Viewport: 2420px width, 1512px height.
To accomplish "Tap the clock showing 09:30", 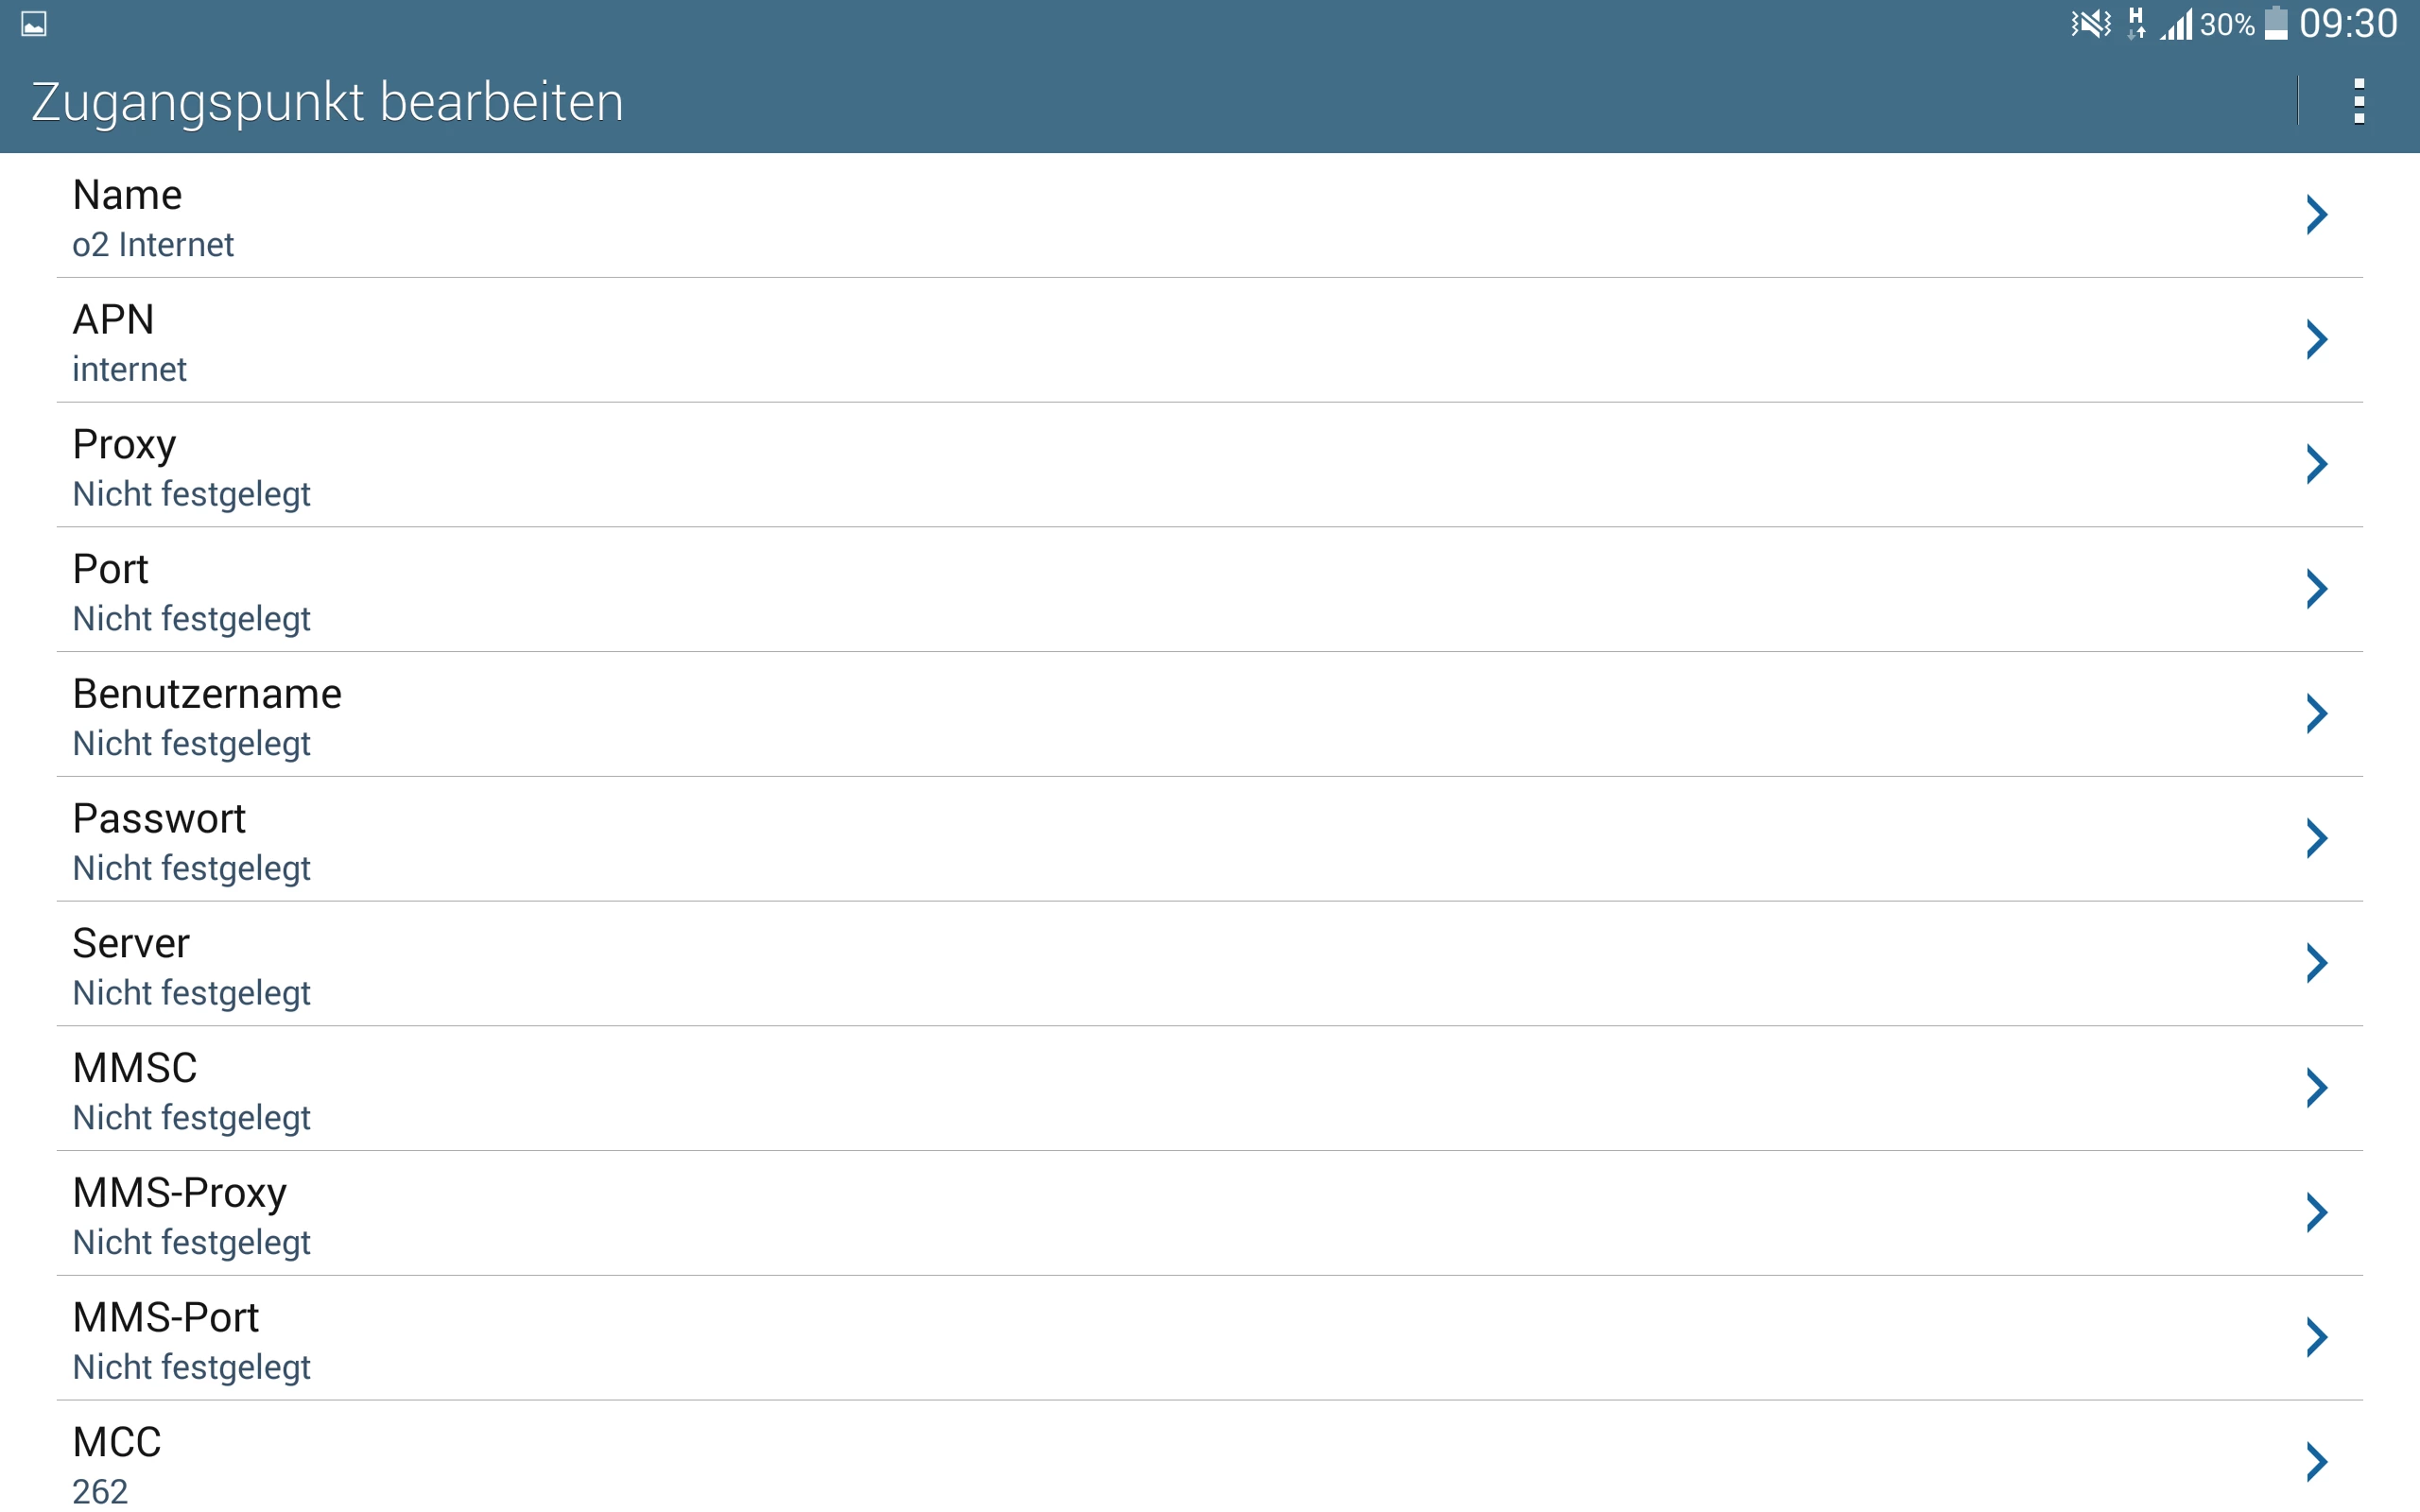I will [x=2347, y=24].
